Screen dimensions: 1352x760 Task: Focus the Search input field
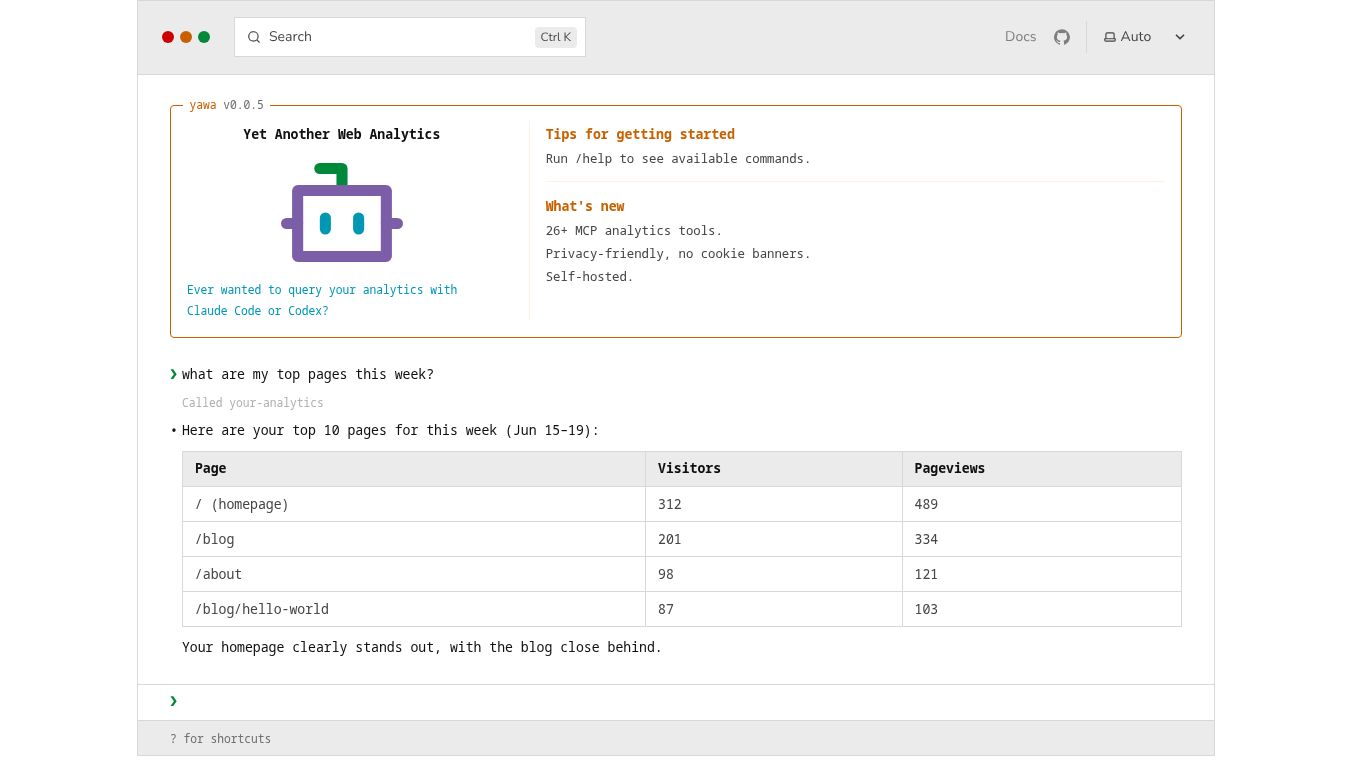410,37
